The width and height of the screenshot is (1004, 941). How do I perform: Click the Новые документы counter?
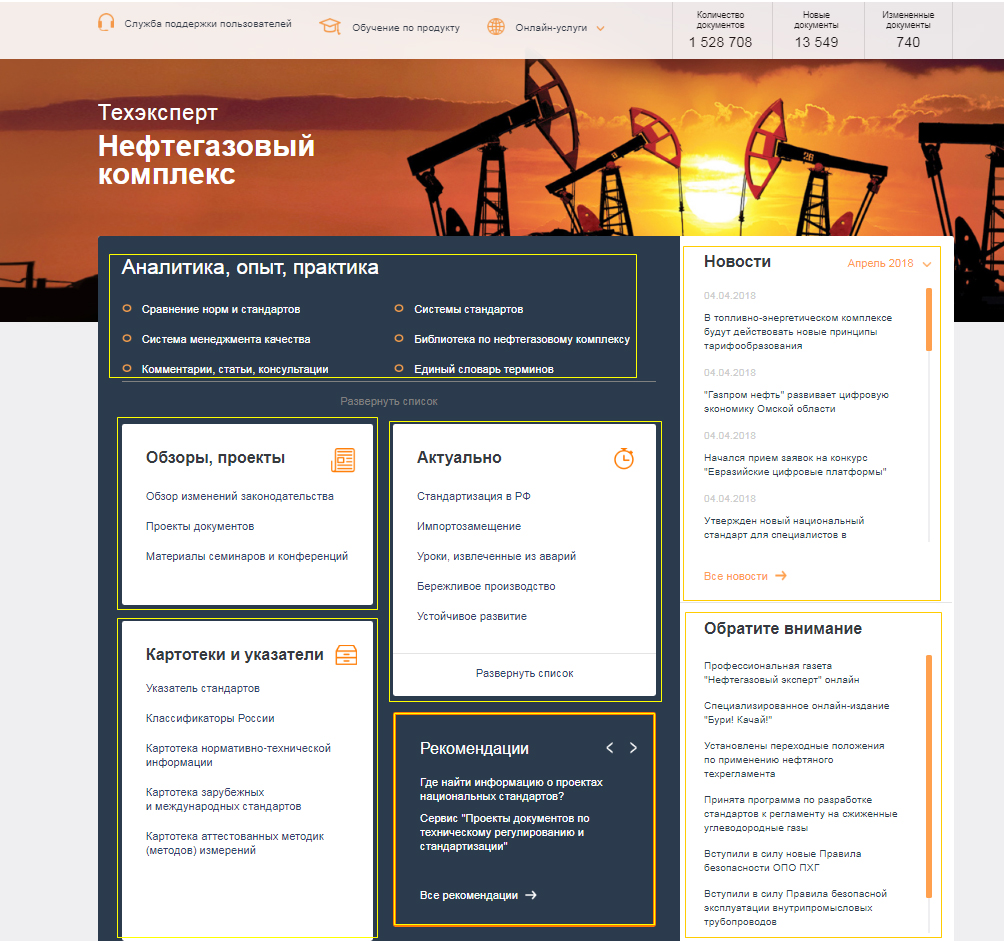coord(816,30)
